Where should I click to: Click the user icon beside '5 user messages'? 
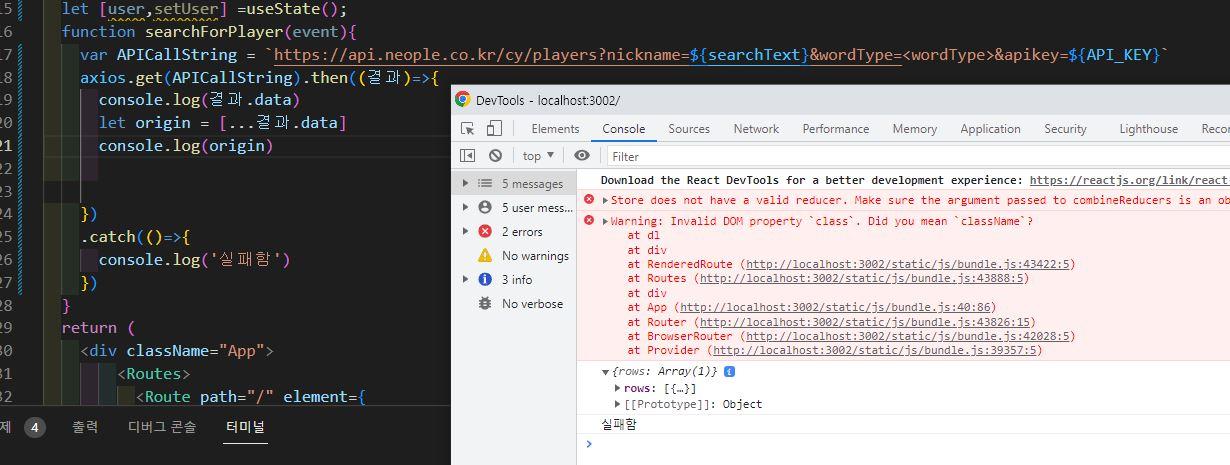(x=485, y=207)
